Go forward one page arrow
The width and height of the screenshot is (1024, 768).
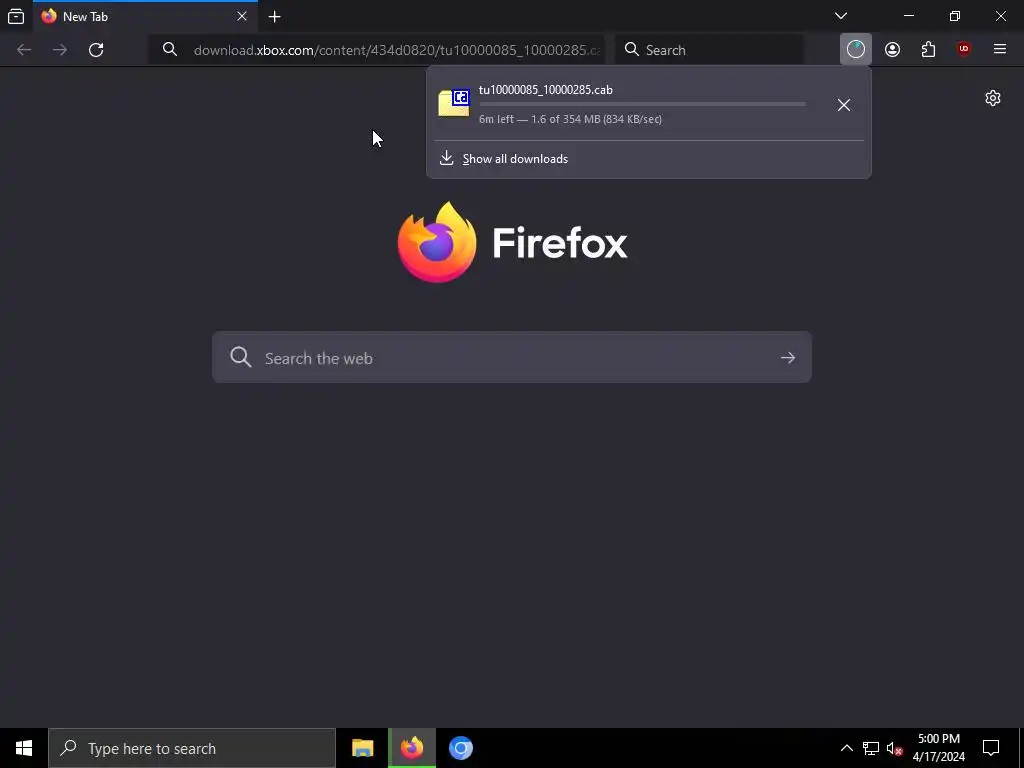click(60, 50)
